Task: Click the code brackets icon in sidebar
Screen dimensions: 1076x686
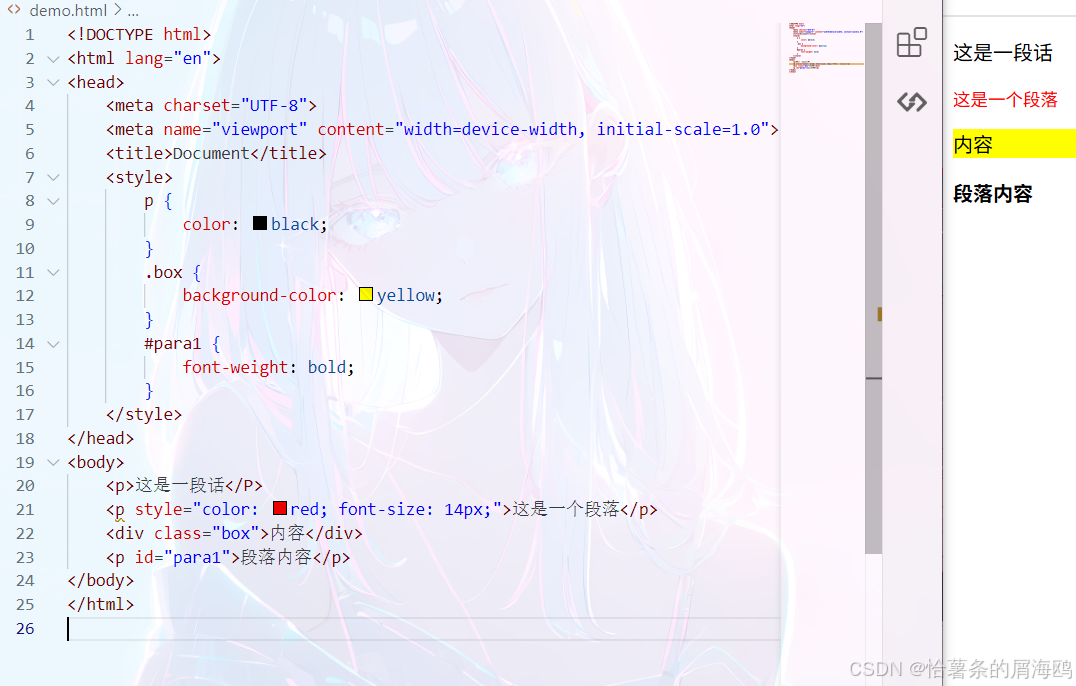Action: click(x=911, y=102)
